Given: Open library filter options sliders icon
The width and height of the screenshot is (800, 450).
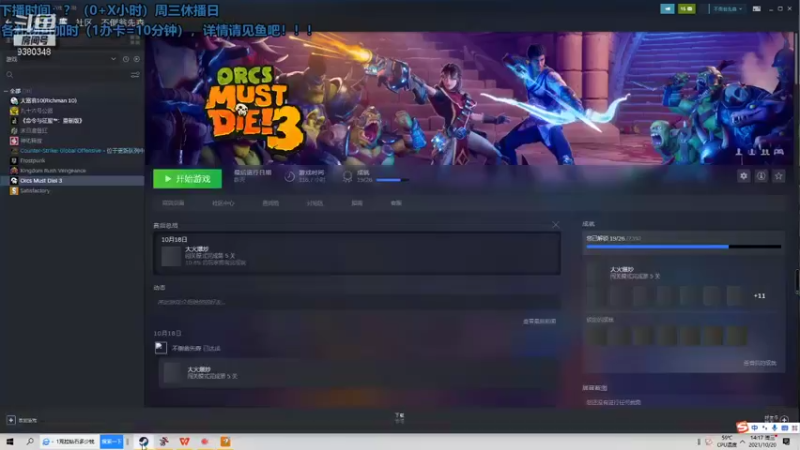Looking at the screenshot, I should (135, 75).
